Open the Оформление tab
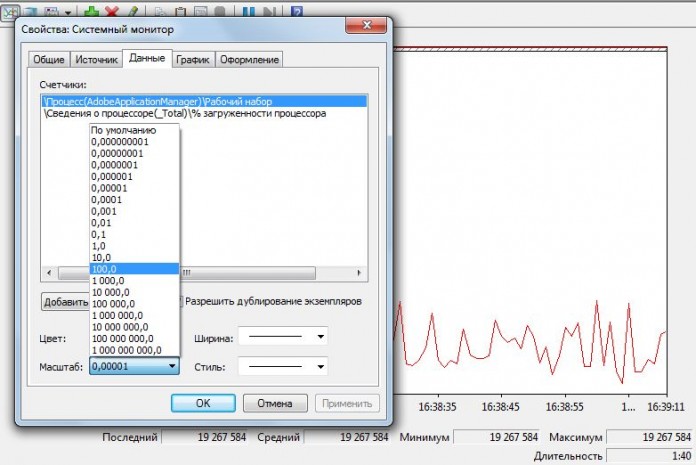The image size is (696, 465). (249, 60)
